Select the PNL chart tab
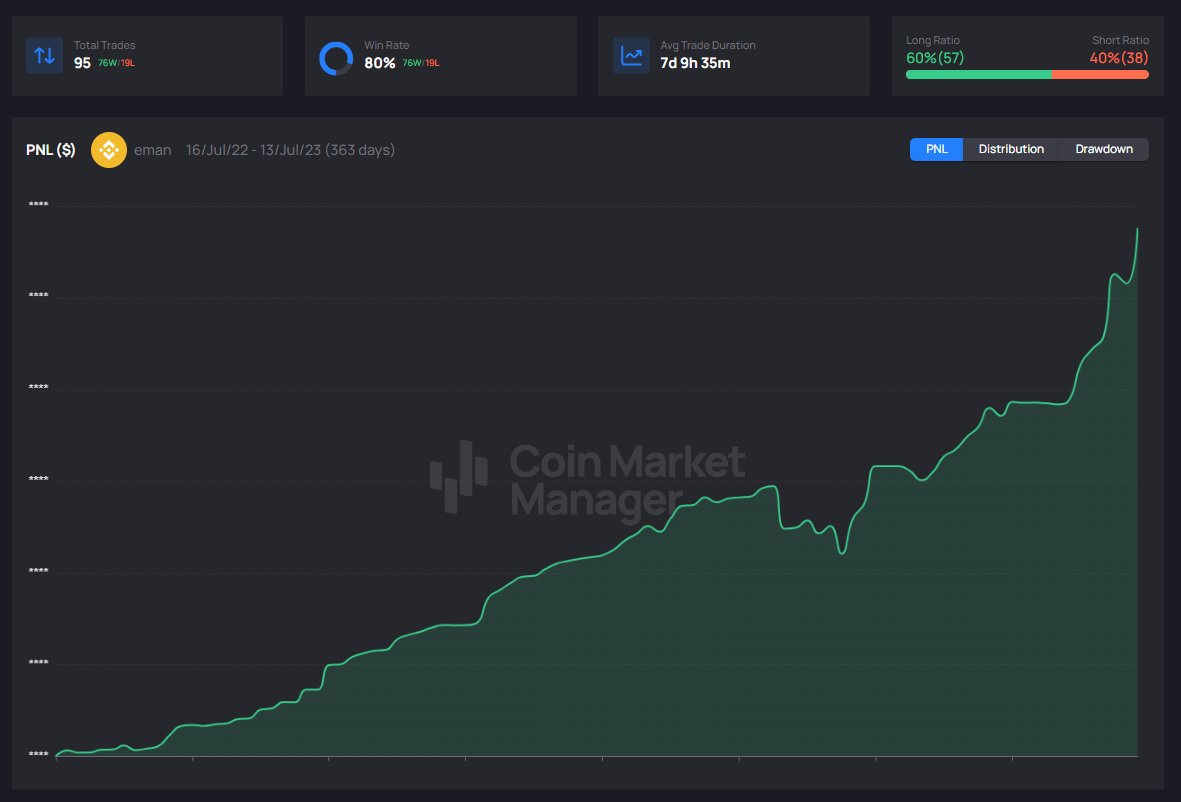Viewport: 1181px width, 802px height. click(x=936, y=149)
